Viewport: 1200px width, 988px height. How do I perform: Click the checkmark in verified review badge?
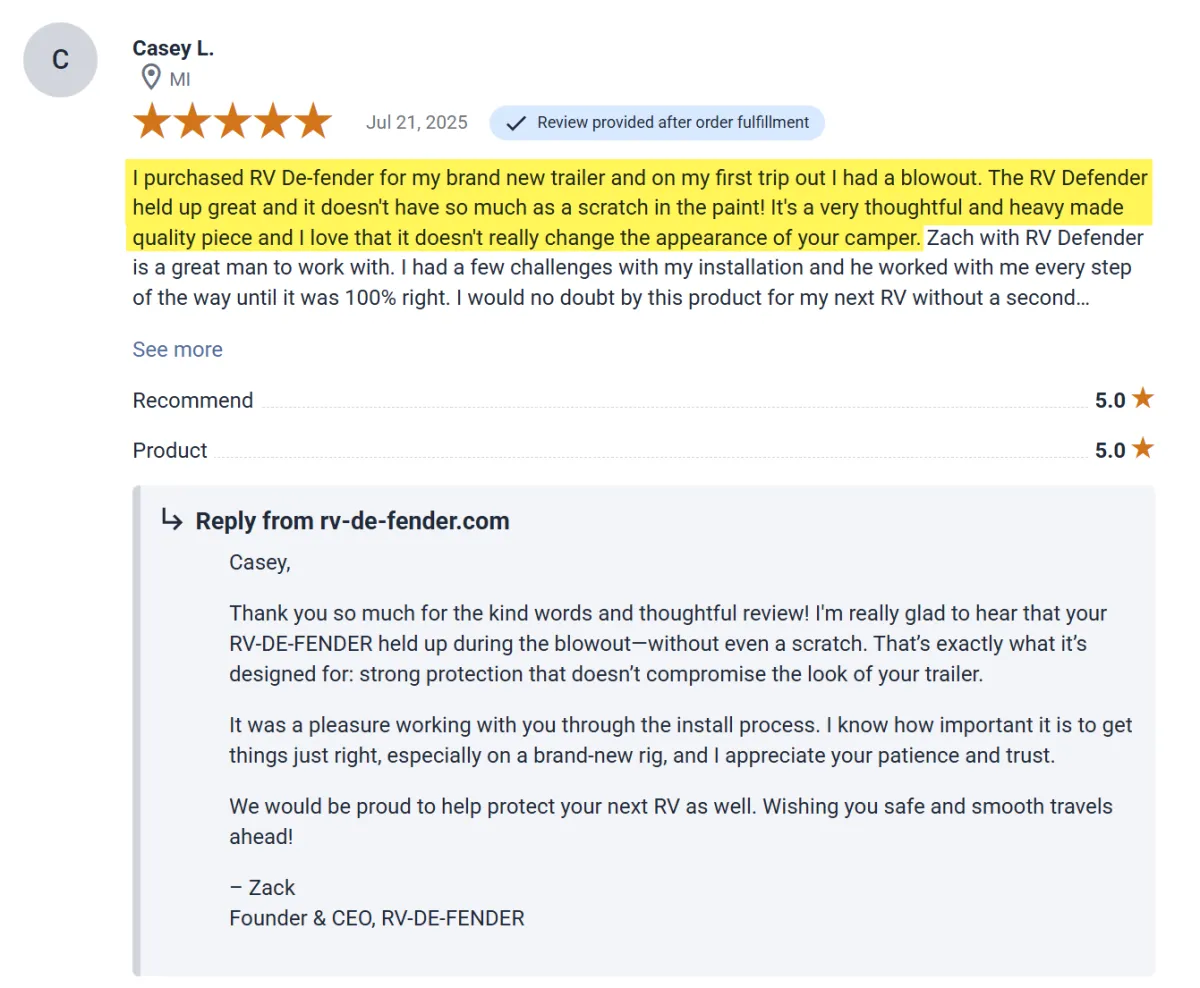pyautogui.click(x=516, y=123)
